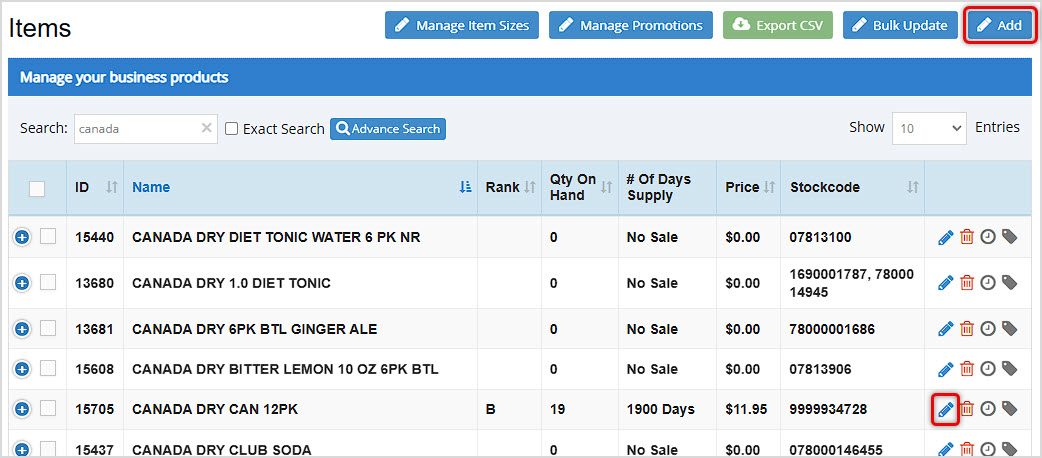1042x458 pixels.
Task: Click stockcode 07813906
Action: 820,369
